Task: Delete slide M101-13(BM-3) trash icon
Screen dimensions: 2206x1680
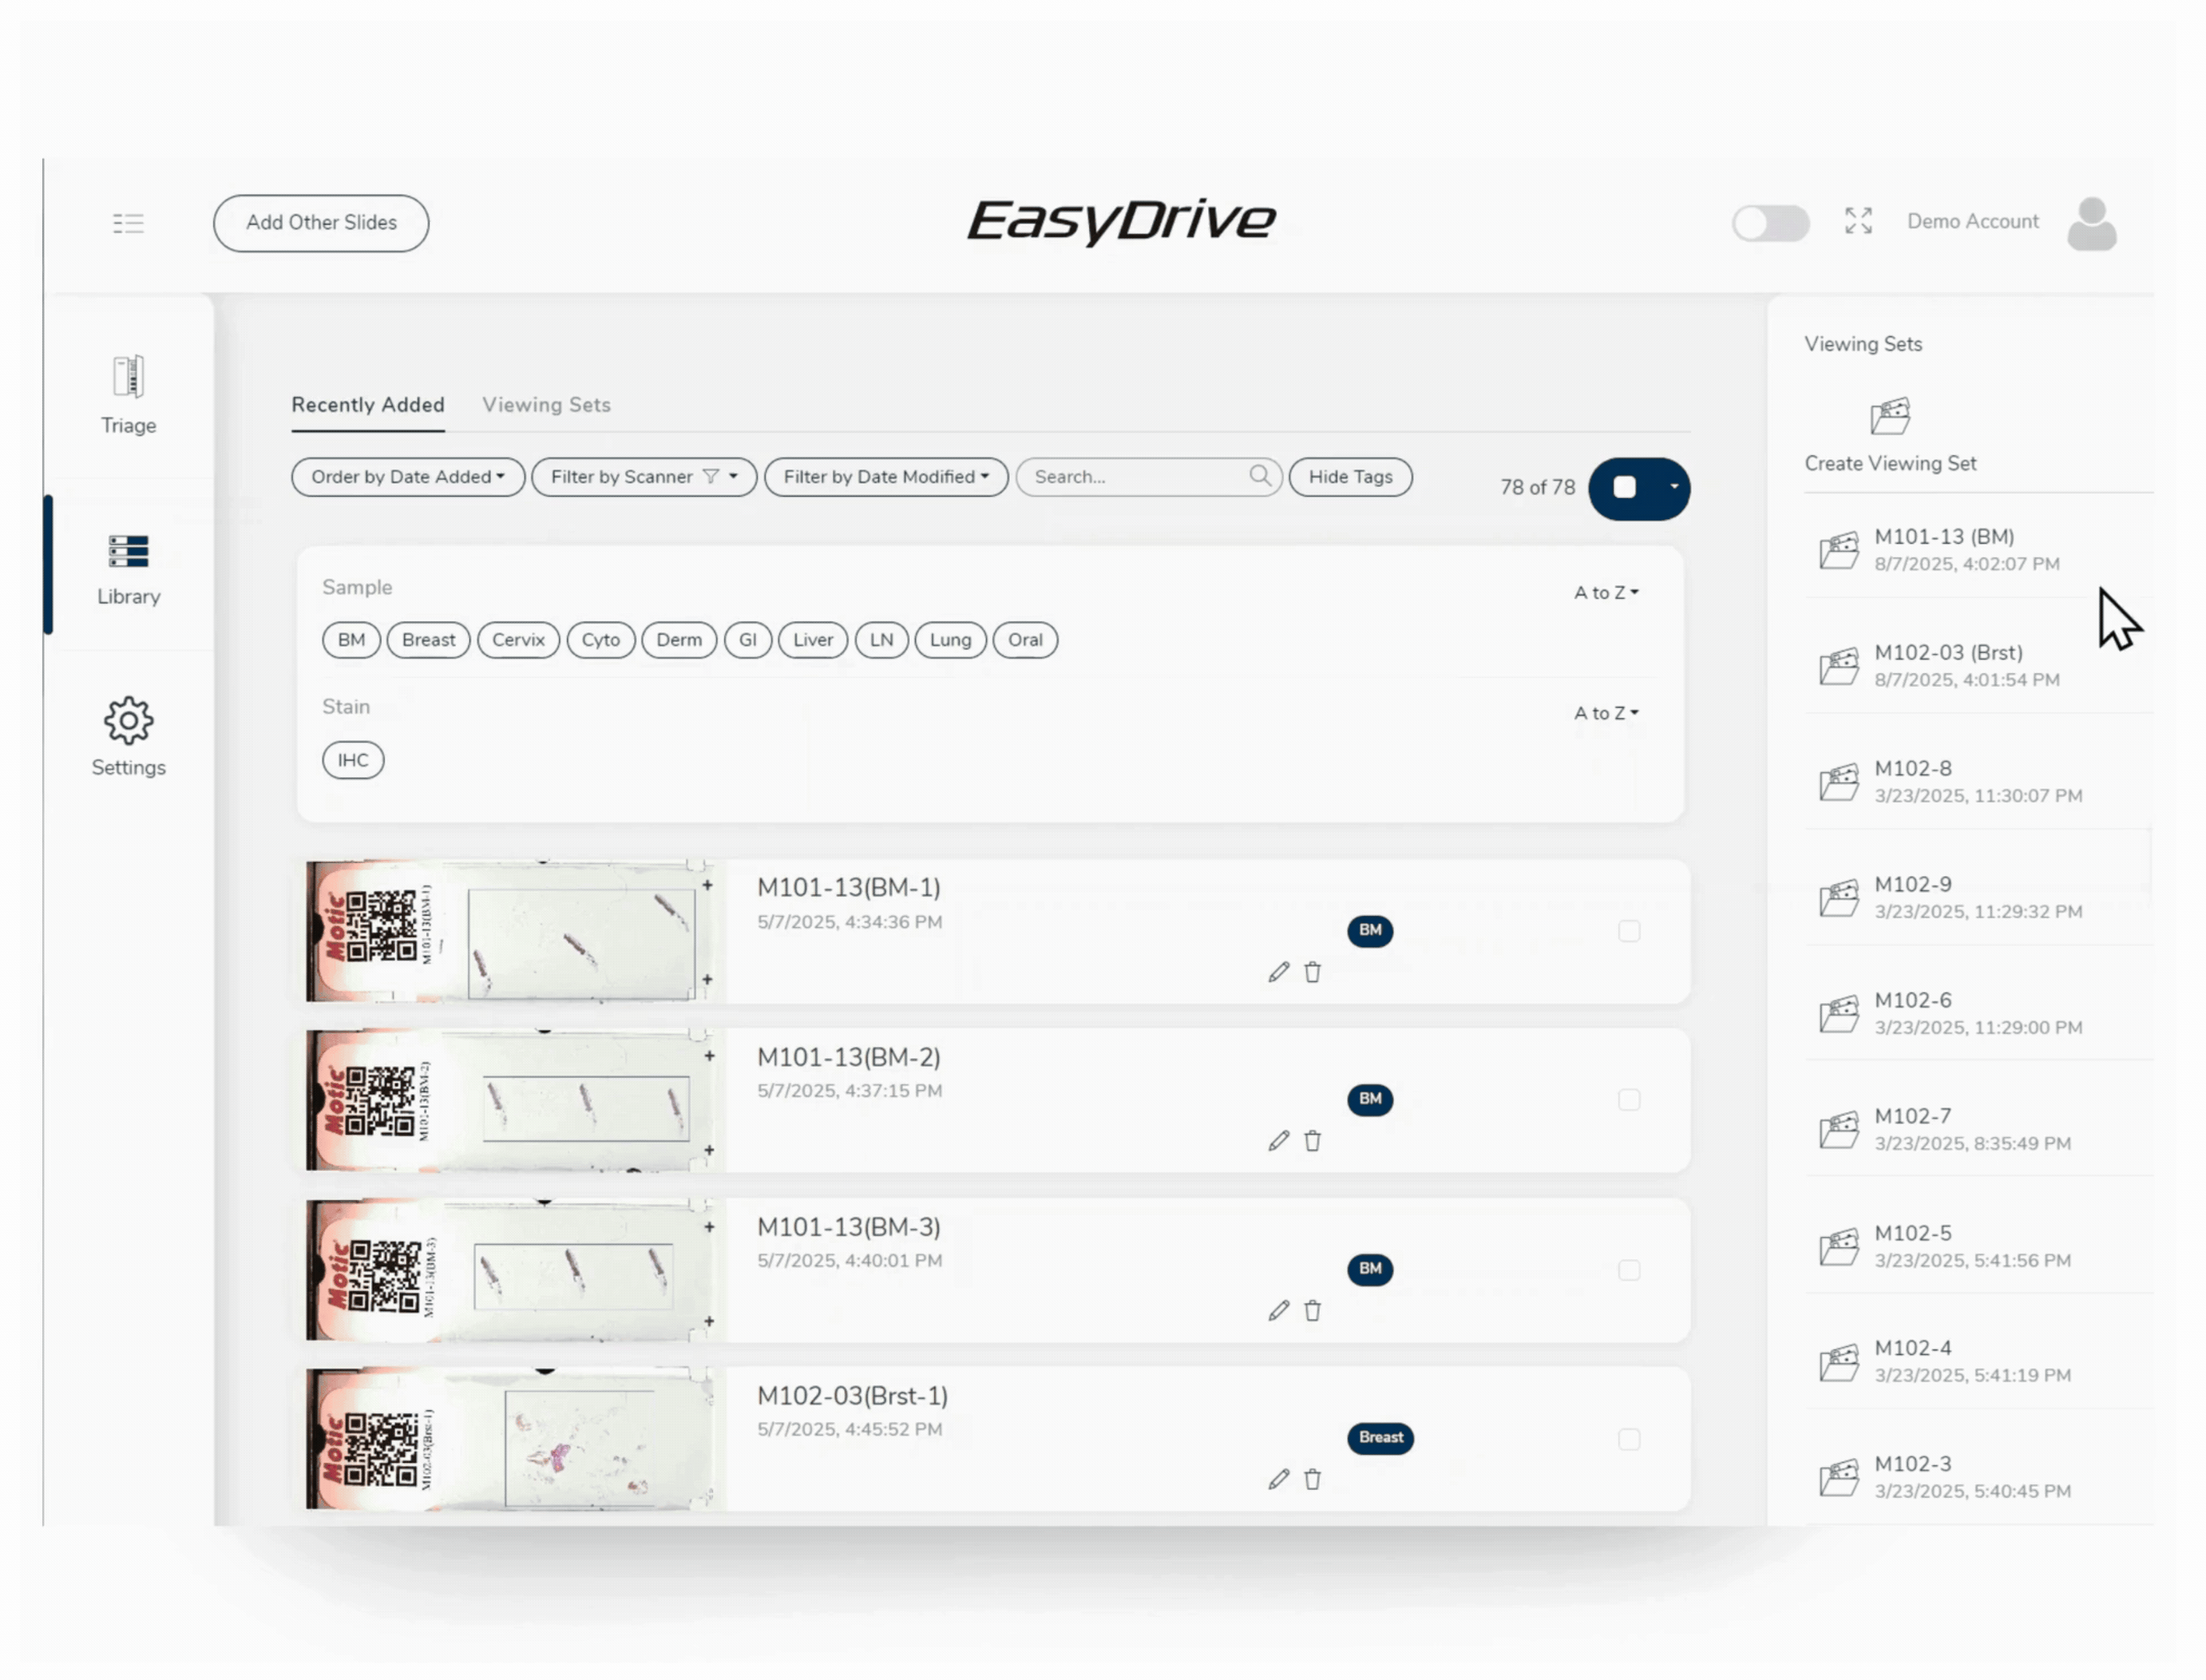Action: (x=1312, y=1311)
